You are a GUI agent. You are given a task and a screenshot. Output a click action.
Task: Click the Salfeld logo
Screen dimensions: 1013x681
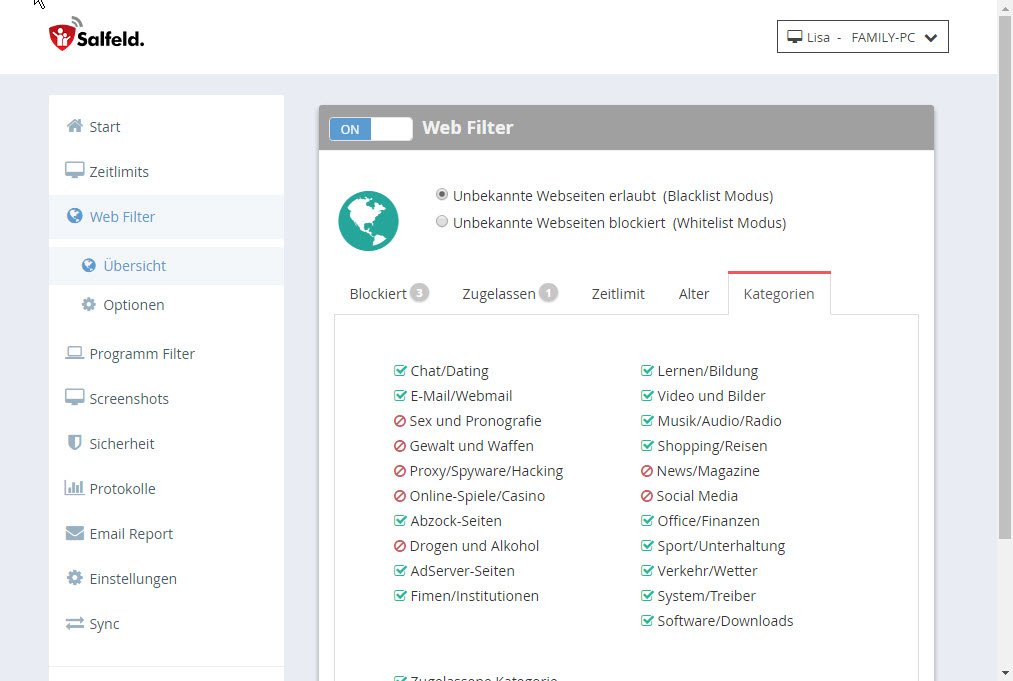pos(96,37)
